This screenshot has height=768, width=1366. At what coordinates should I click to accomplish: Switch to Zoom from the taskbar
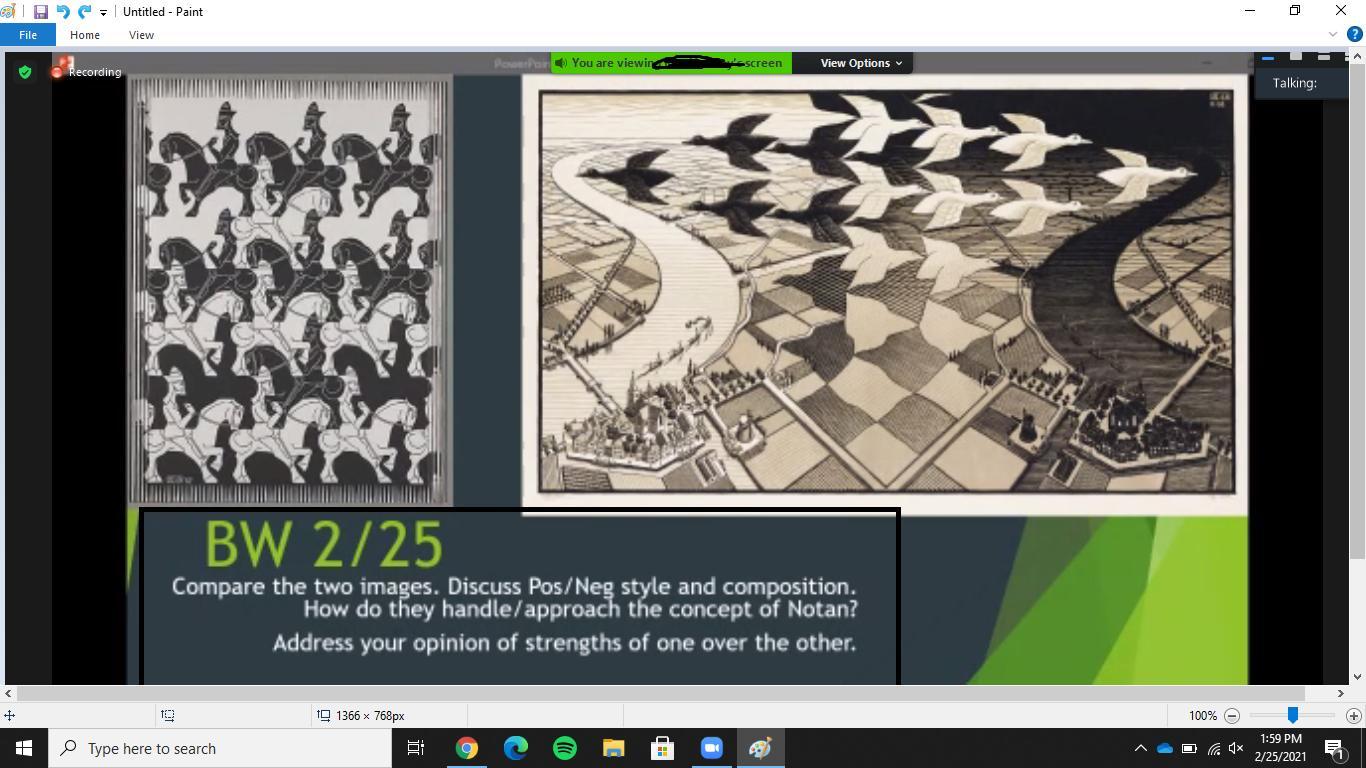(x=712, y=748)
